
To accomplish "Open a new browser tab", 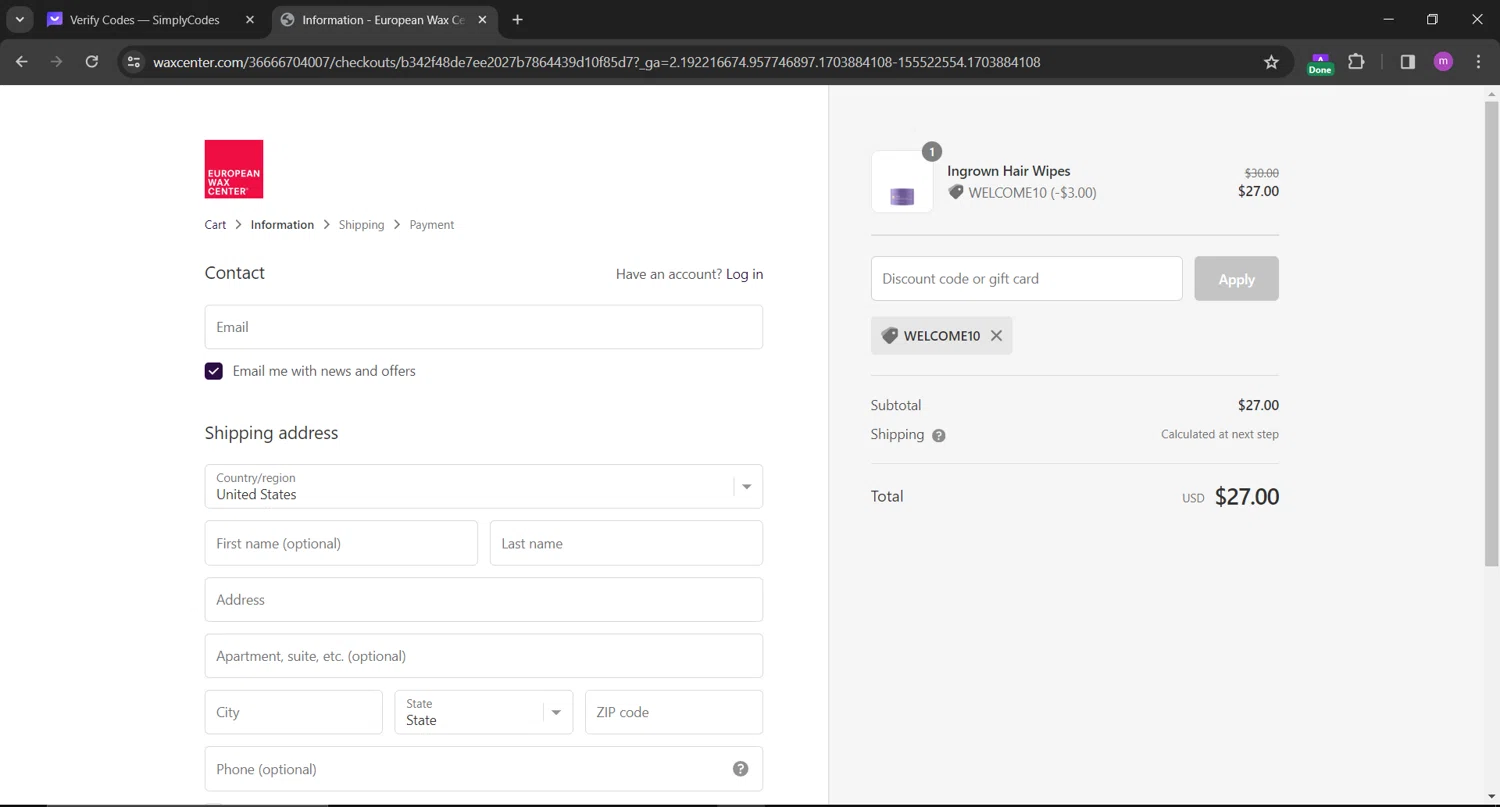I will (517, 20).
